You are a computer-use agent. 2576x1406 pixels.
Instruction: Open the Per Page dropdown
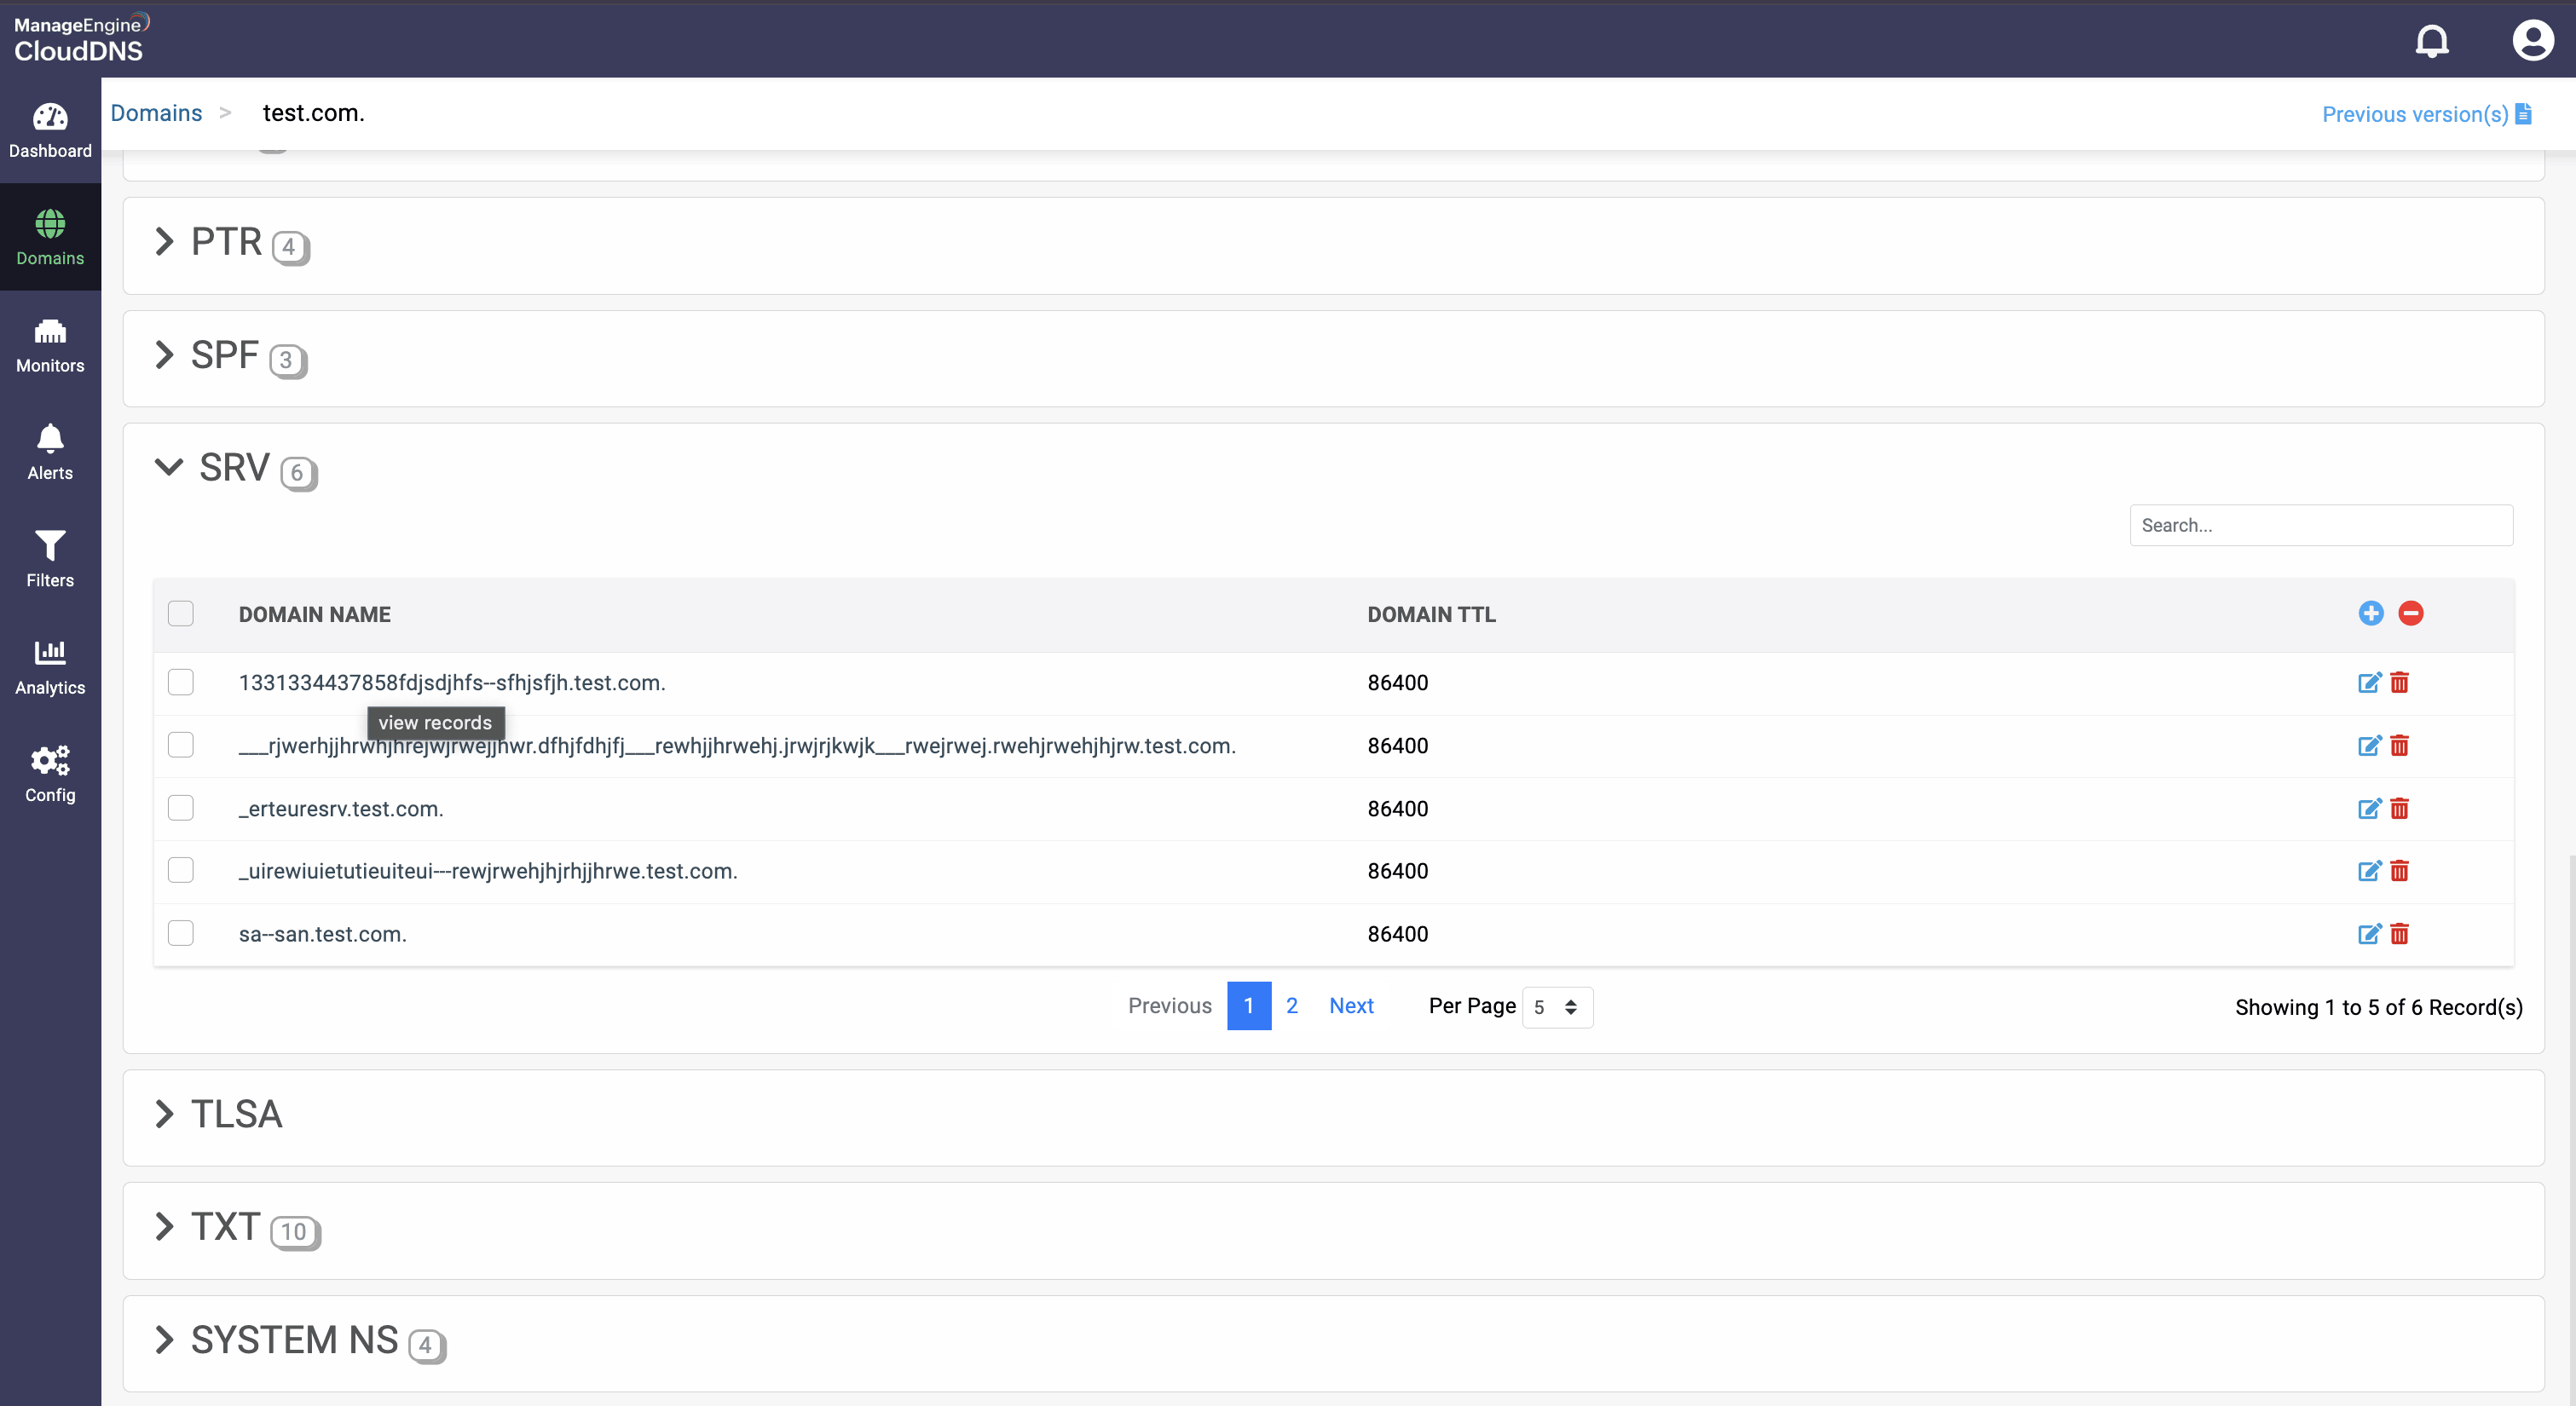click(x=1556, y=1007)
